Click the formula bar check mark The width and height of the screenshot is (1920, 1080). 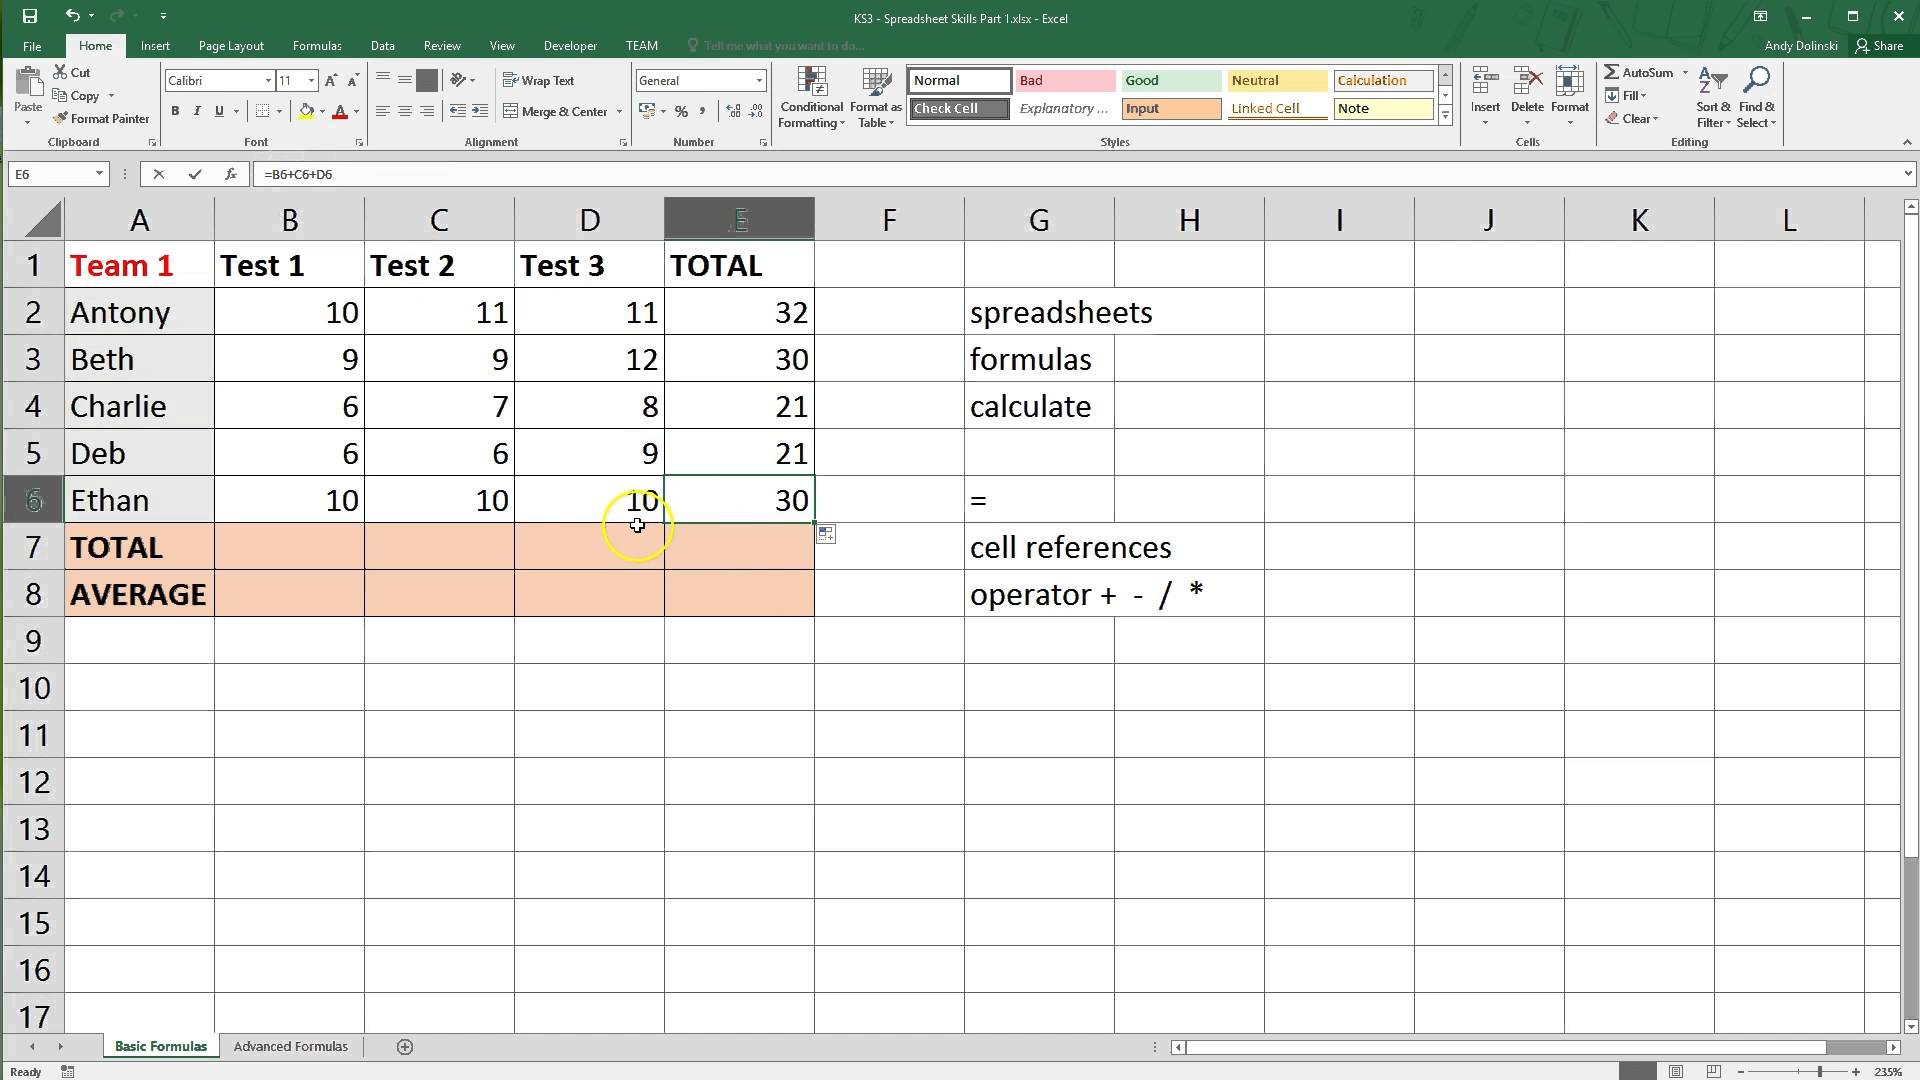pyautogui.click(x=194, y=173)
